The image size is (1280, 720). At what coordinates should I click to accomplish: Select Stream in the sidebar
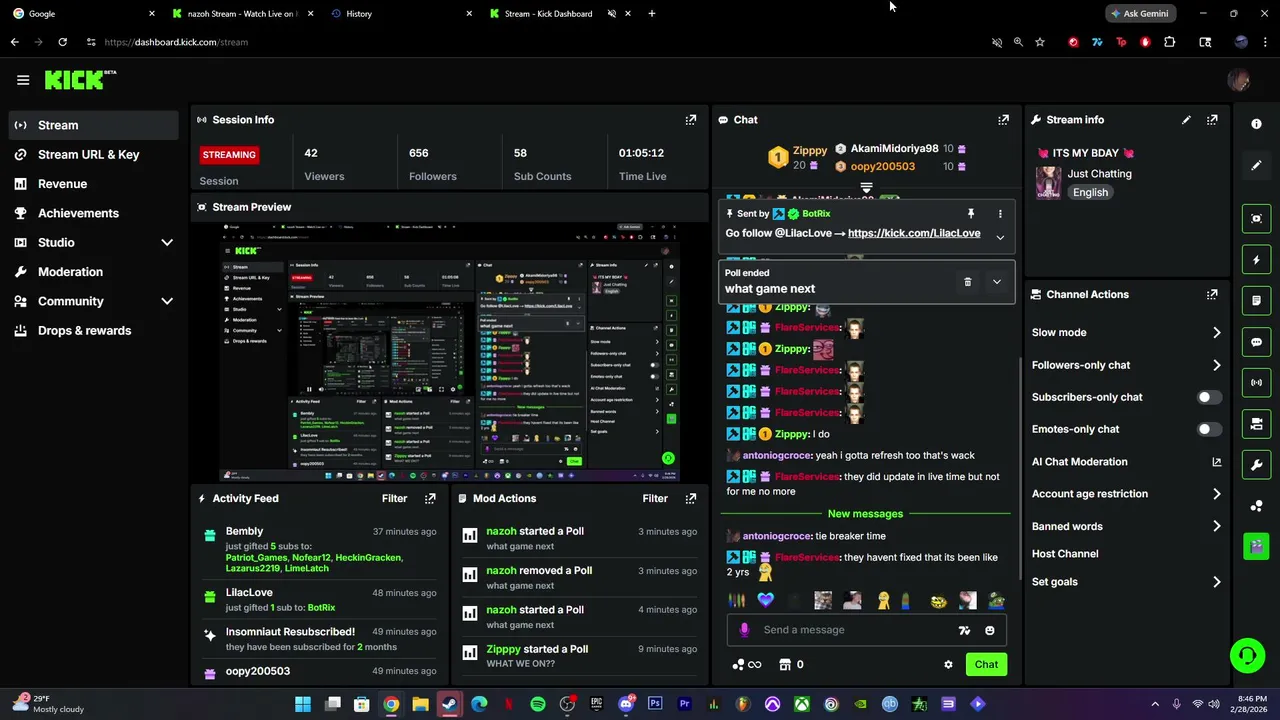[94, 125]
